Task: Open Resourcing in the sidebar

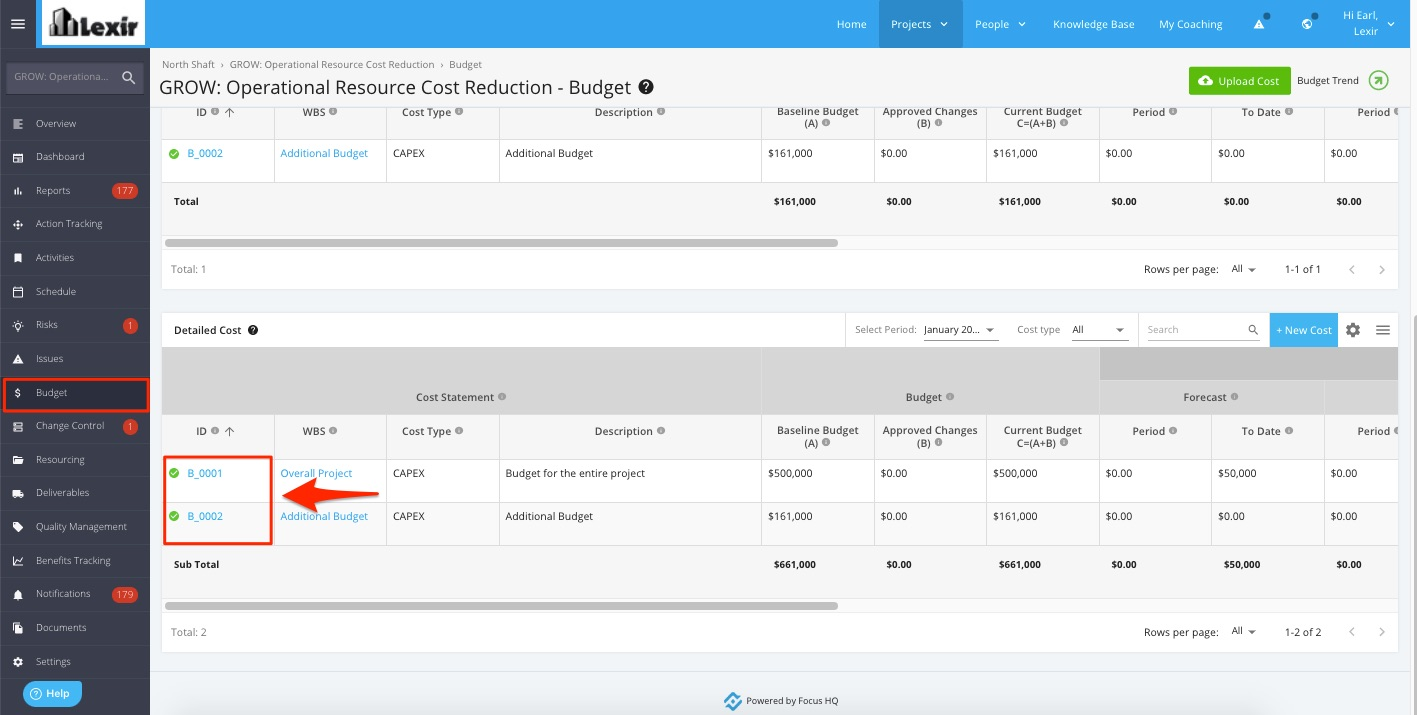Action: [75, 460]
